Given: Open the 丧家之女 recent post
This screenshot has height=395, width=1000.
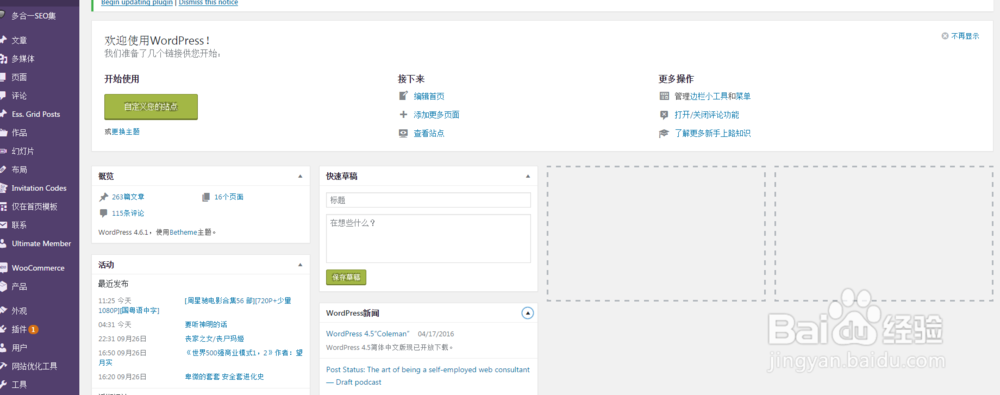Looking at the screenshot, I should [x=214, y=338].
